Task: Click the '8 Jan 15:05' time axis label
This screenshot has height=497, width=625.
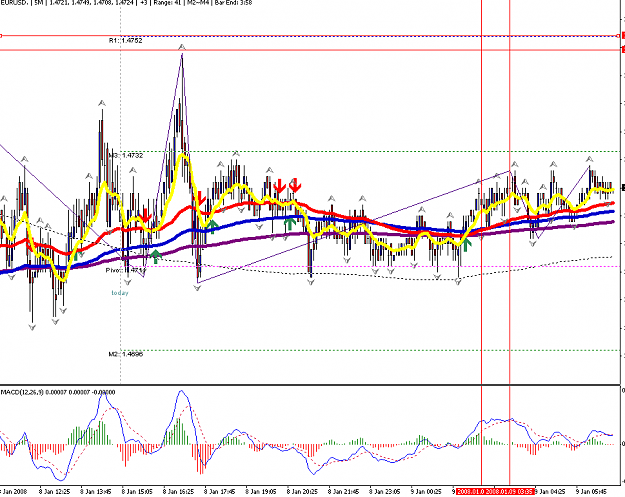Action: [x=137, y=491]
